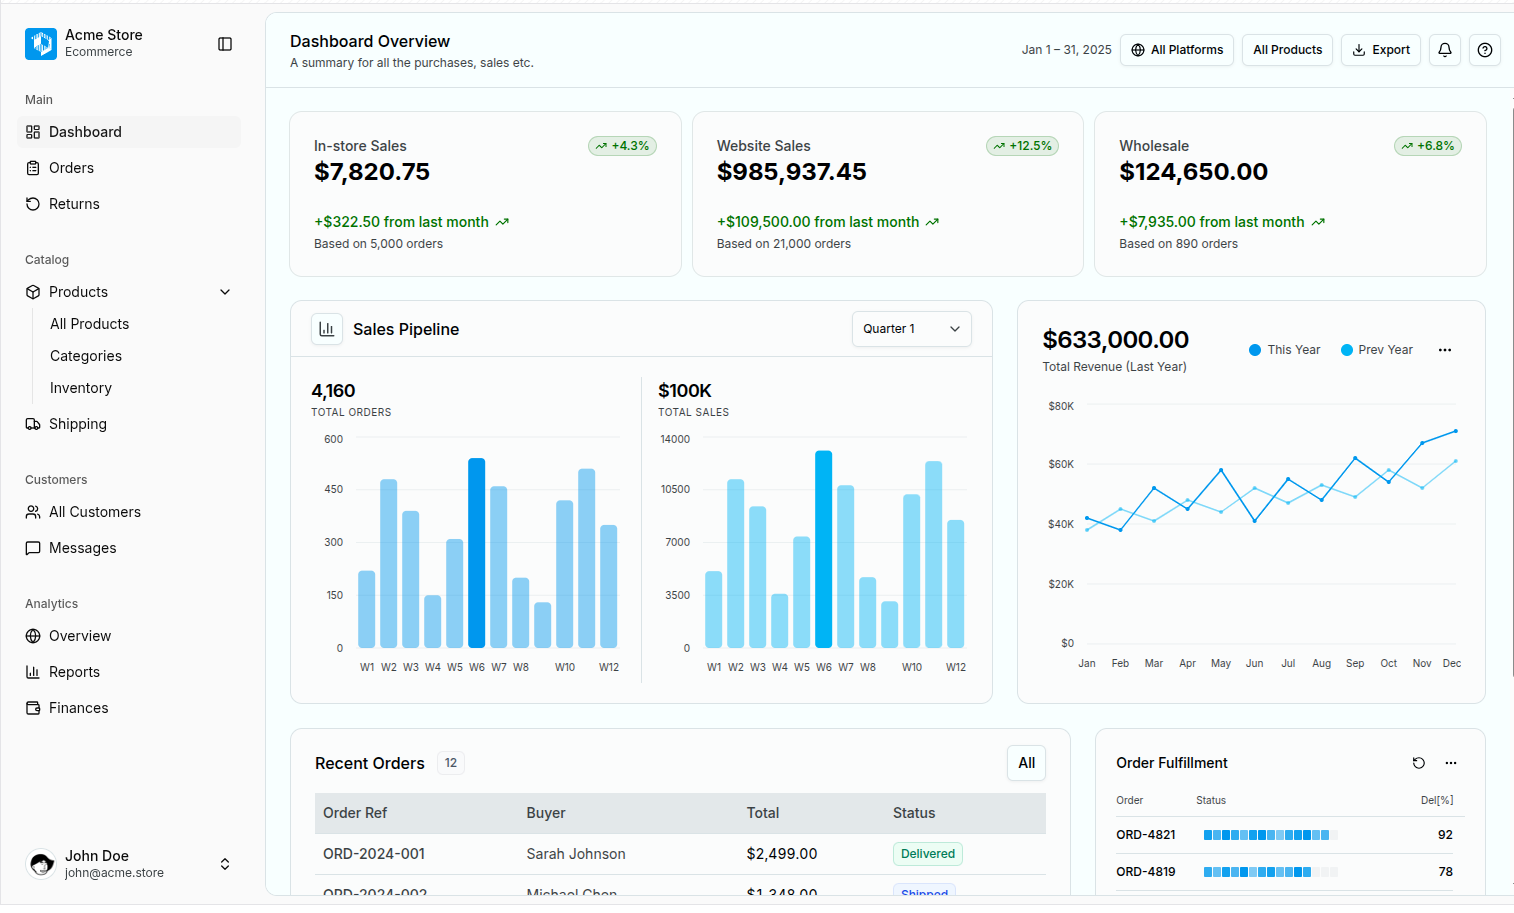Toggle Prev Year series legend
Screen dimensions: 1514x913
click(1377, 350)
